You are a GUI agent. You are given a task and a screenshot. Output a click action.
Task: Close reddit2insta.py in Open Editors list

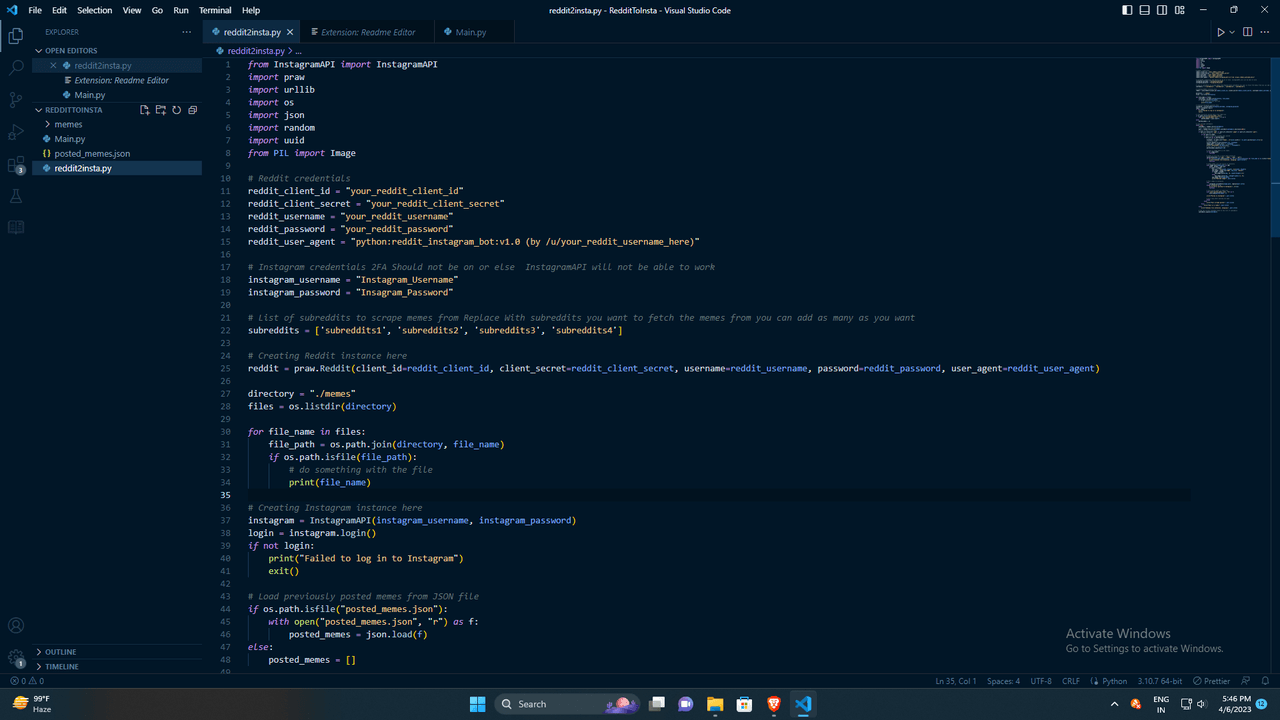coord(54,65)
